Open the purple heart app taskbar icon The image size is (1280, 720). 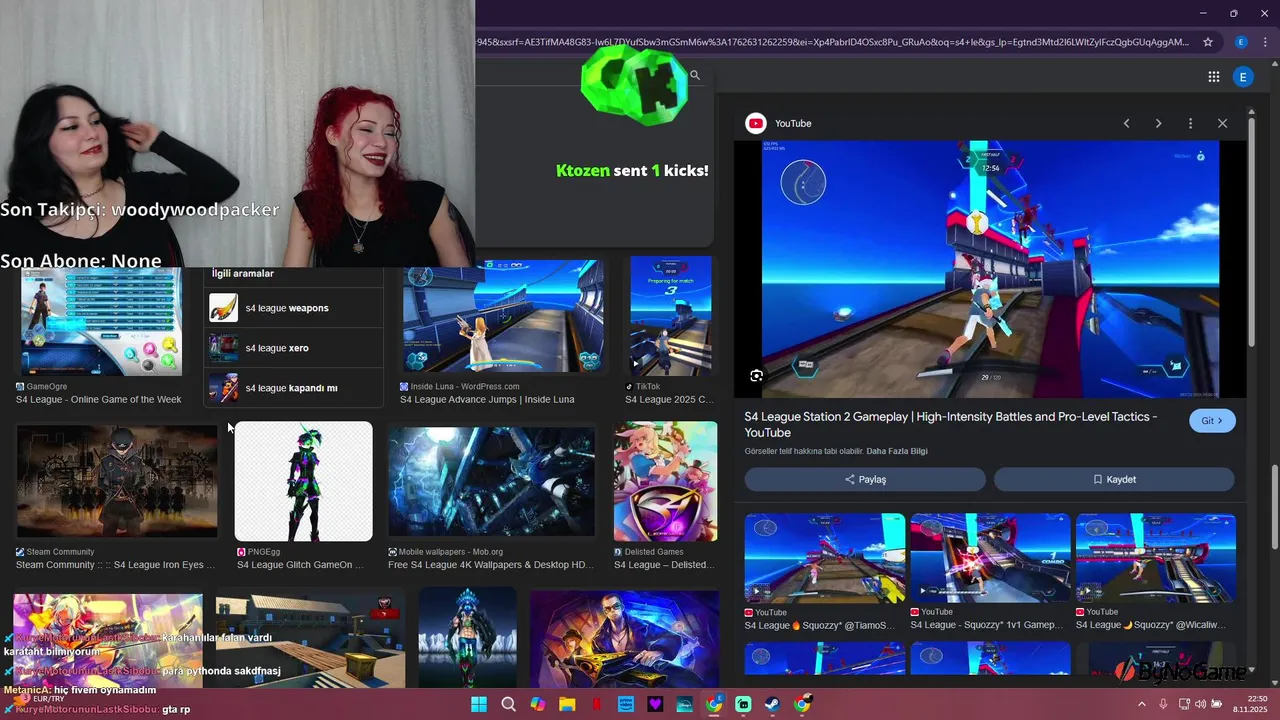click(655, 704)
